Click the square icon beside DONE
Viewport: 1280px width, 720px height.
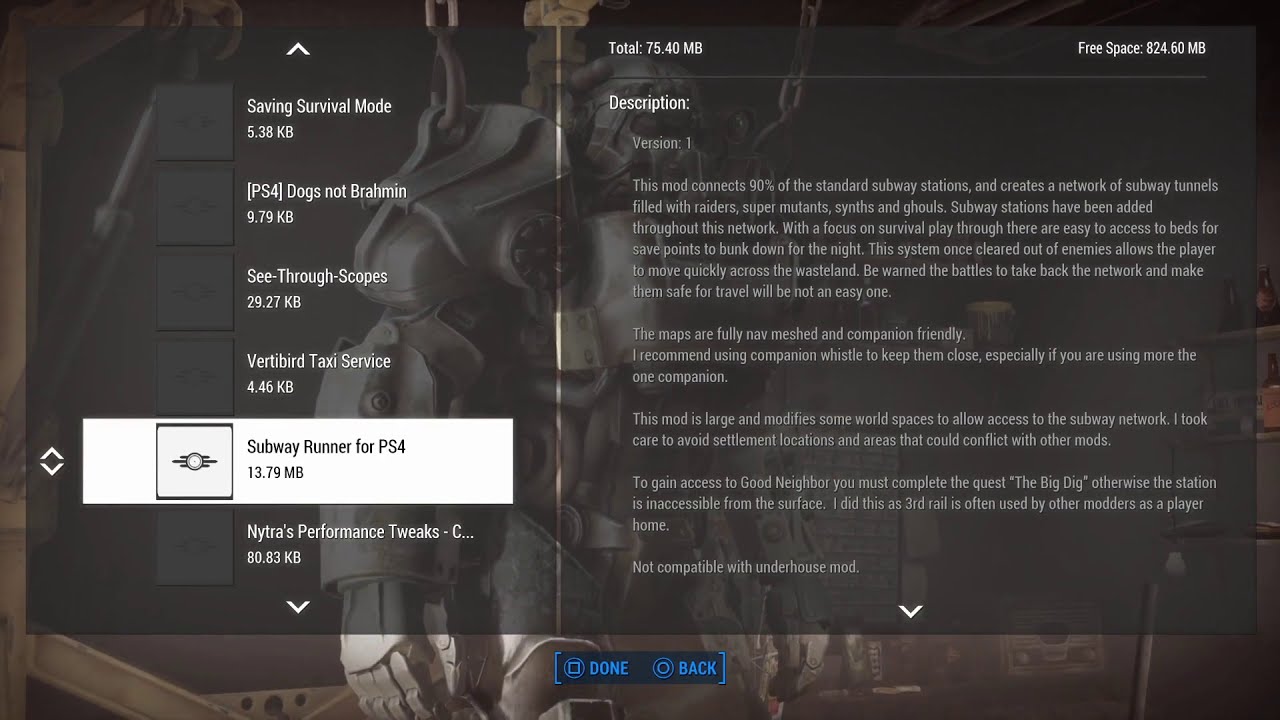574,668
